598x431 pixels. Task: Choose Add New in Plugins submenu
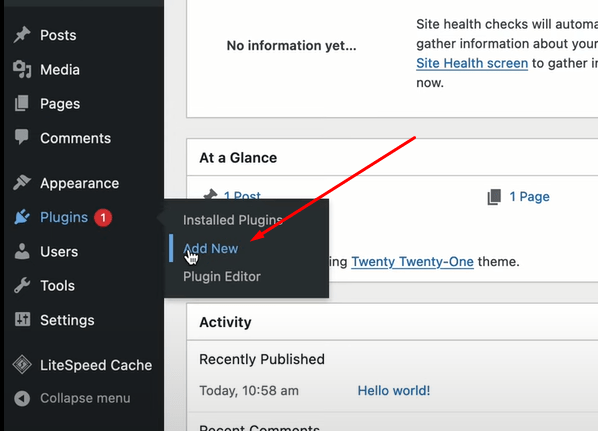click(x=211, y=249)
